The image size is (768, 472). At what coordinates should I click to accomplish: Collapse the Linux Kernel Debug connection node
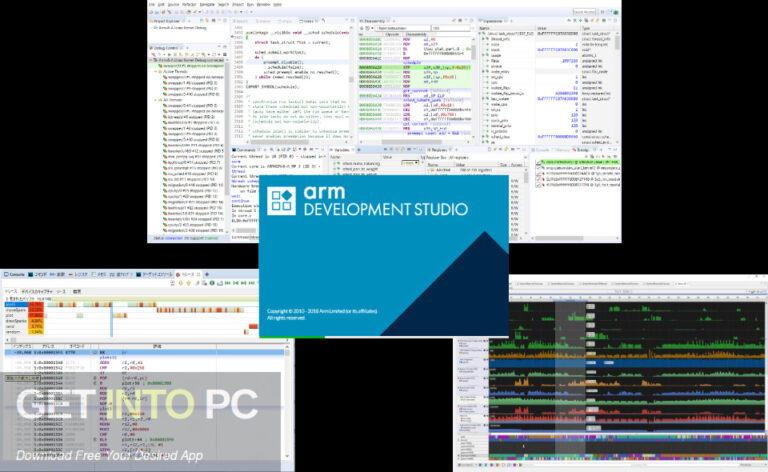point(151,60)
